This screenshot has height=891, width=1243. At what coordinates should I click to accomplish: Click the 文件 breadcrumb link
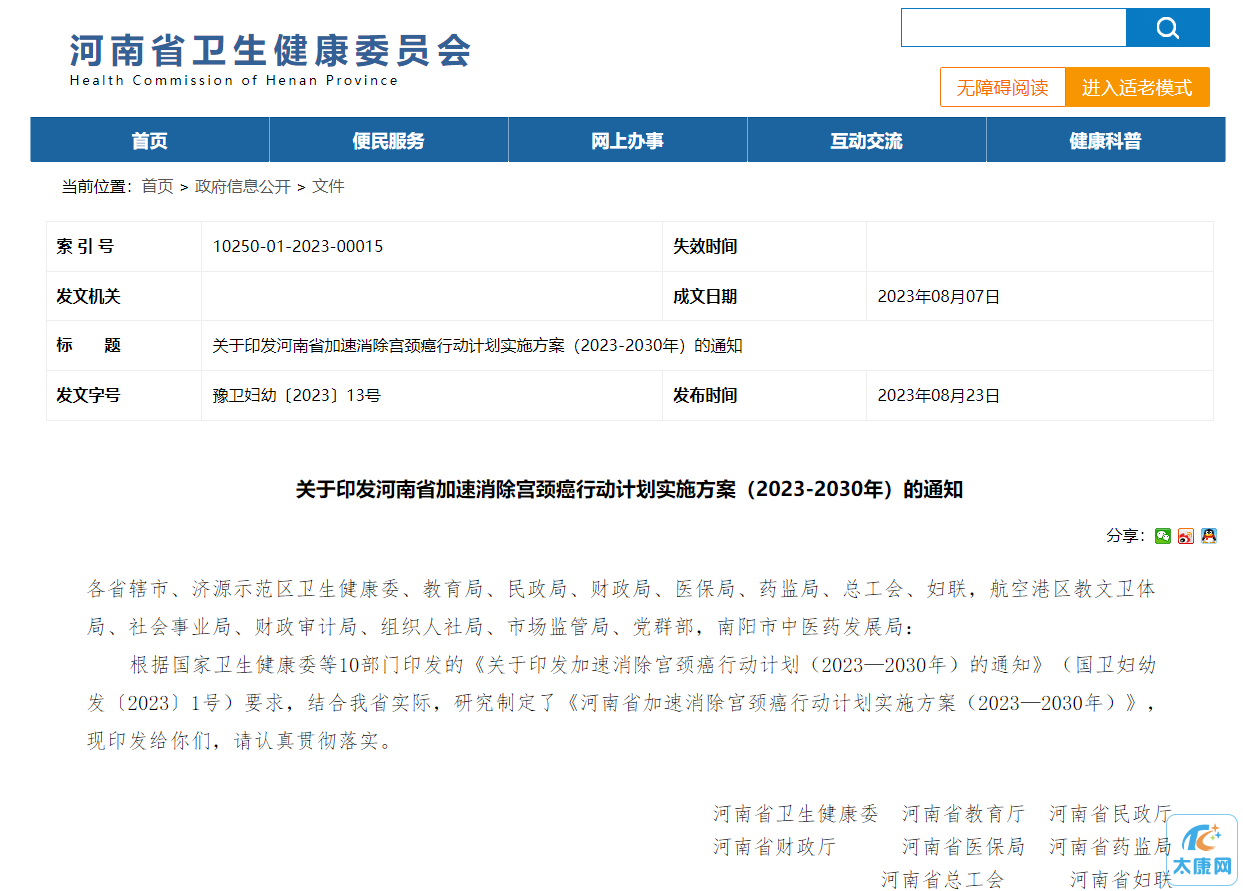[x=328, y=186]
